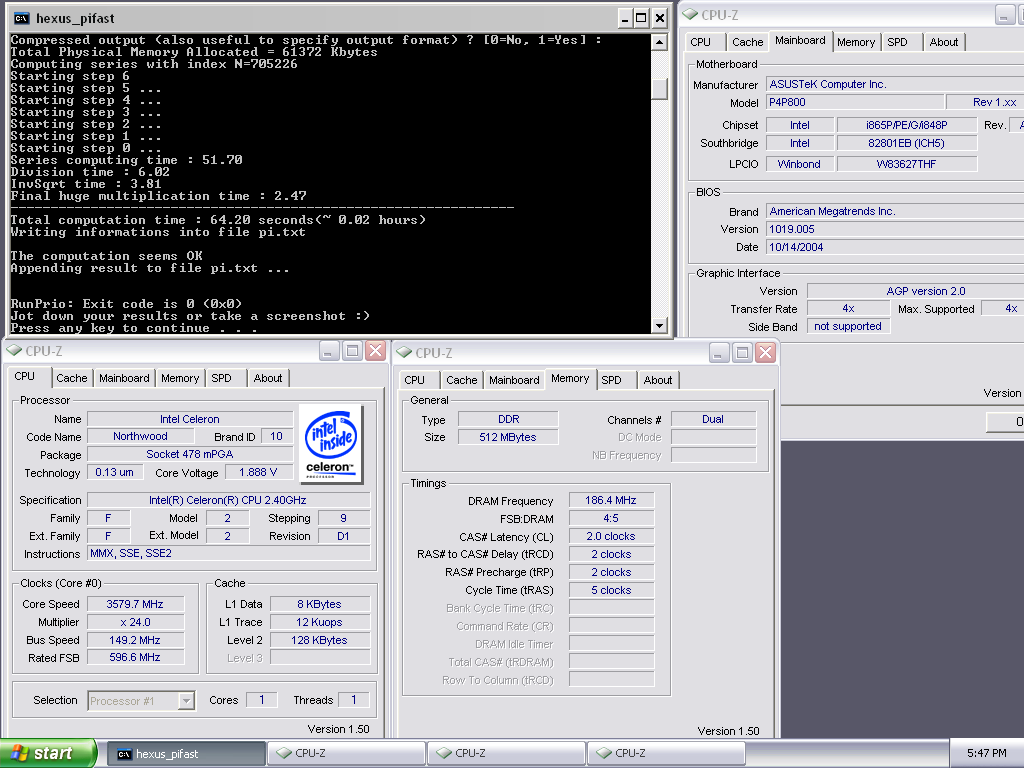Click the memory Size value 512 MBytes
This screenshot has width=1024, height=768.
pyautogui.click(x=507, y=437)
